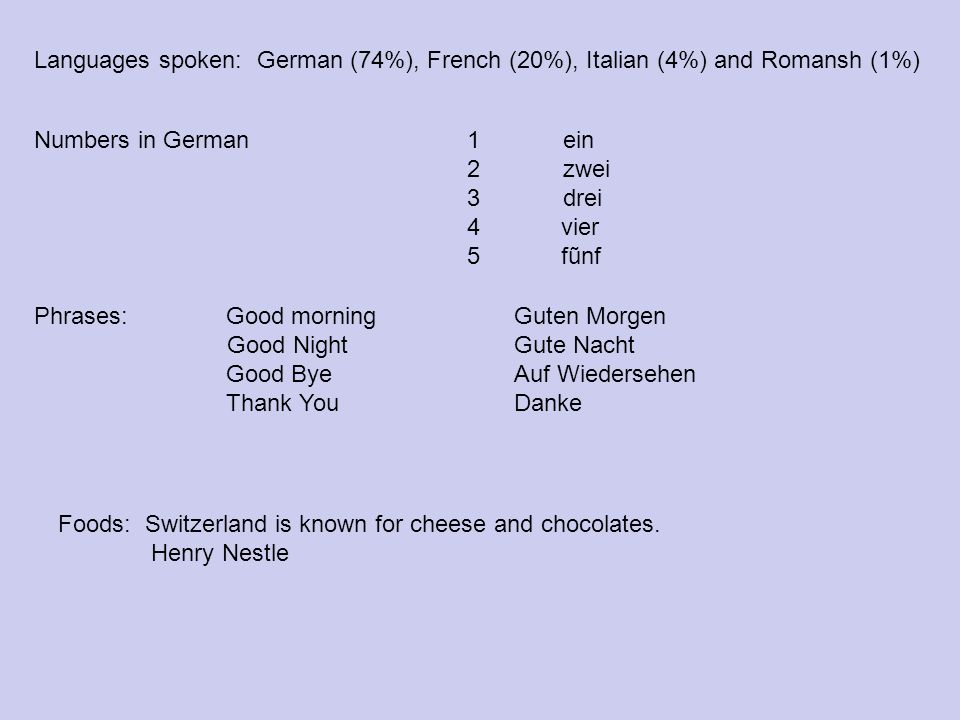Click the 'Phrases:' label
Screen dimensions: 960x720
(81, 316)
